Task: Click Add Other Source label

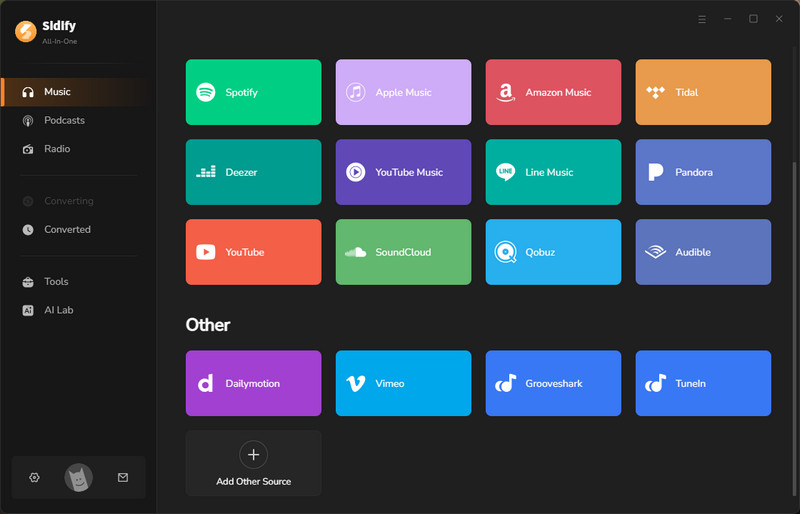Action: [254, 481]
